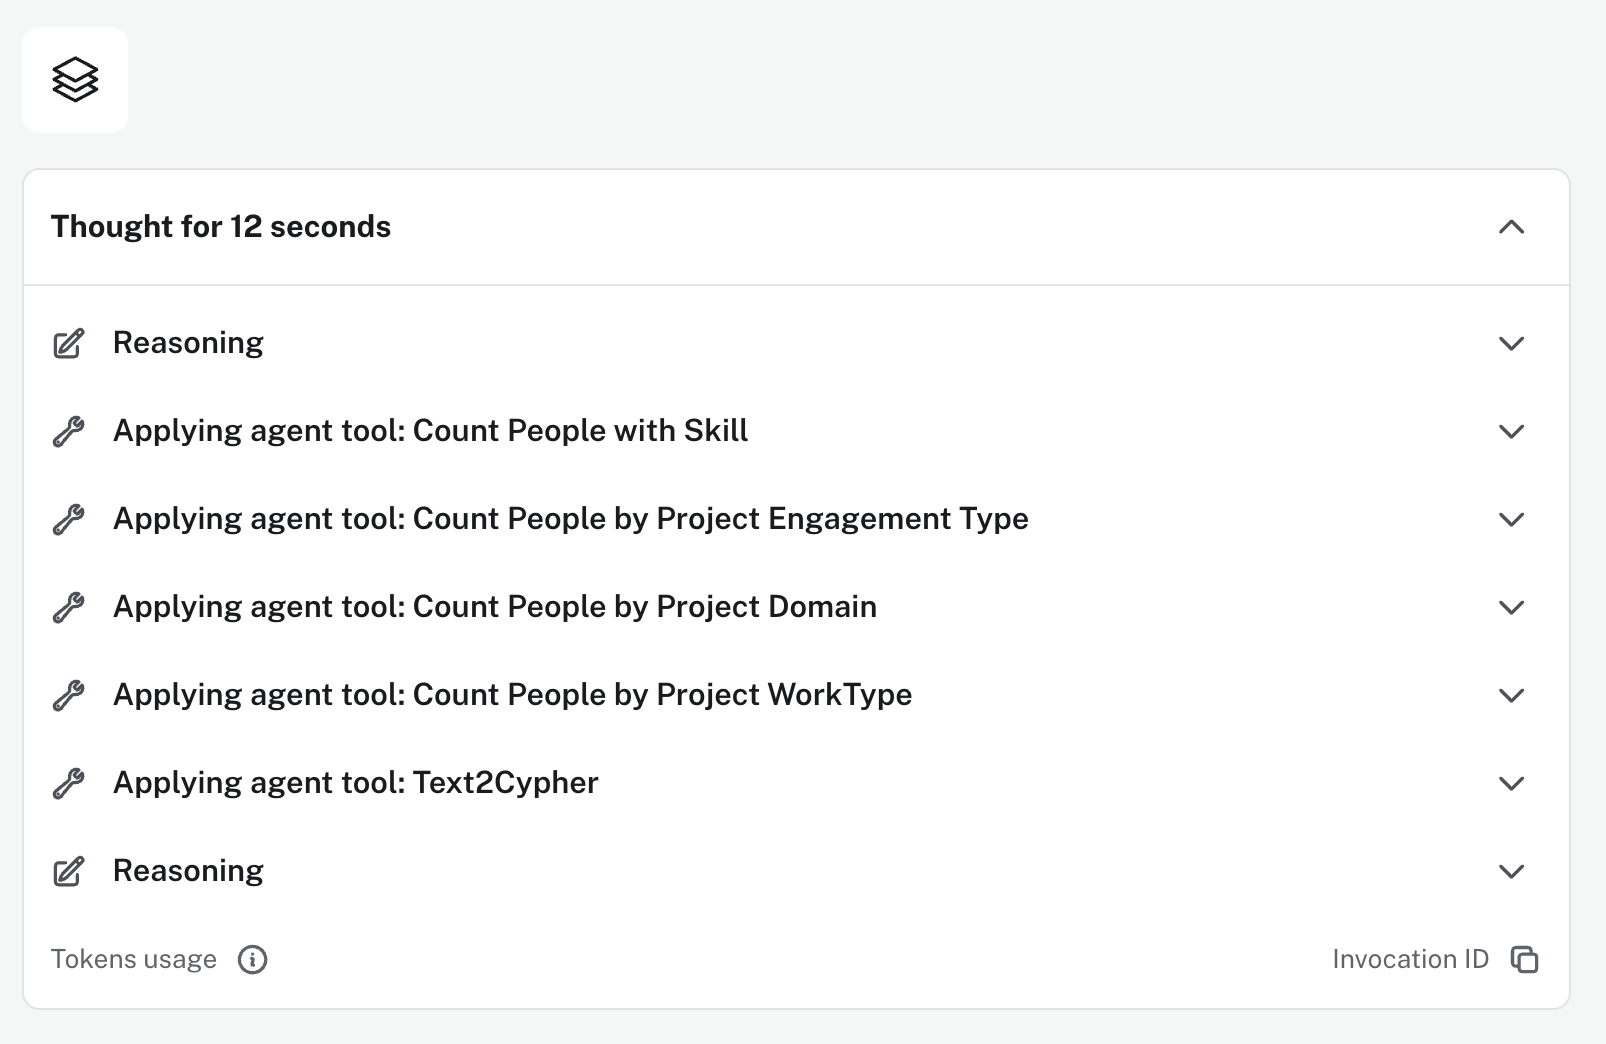1606x1044 pixels.
Task: Expand the first Reasoning step chevron
Action: pos(1511,344)
